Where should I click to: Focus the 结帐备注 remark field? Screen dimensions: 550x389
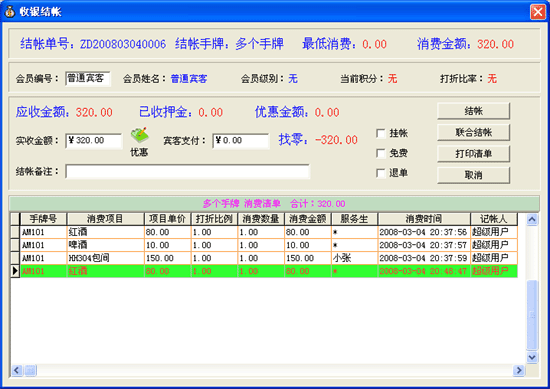click(187, 172)
